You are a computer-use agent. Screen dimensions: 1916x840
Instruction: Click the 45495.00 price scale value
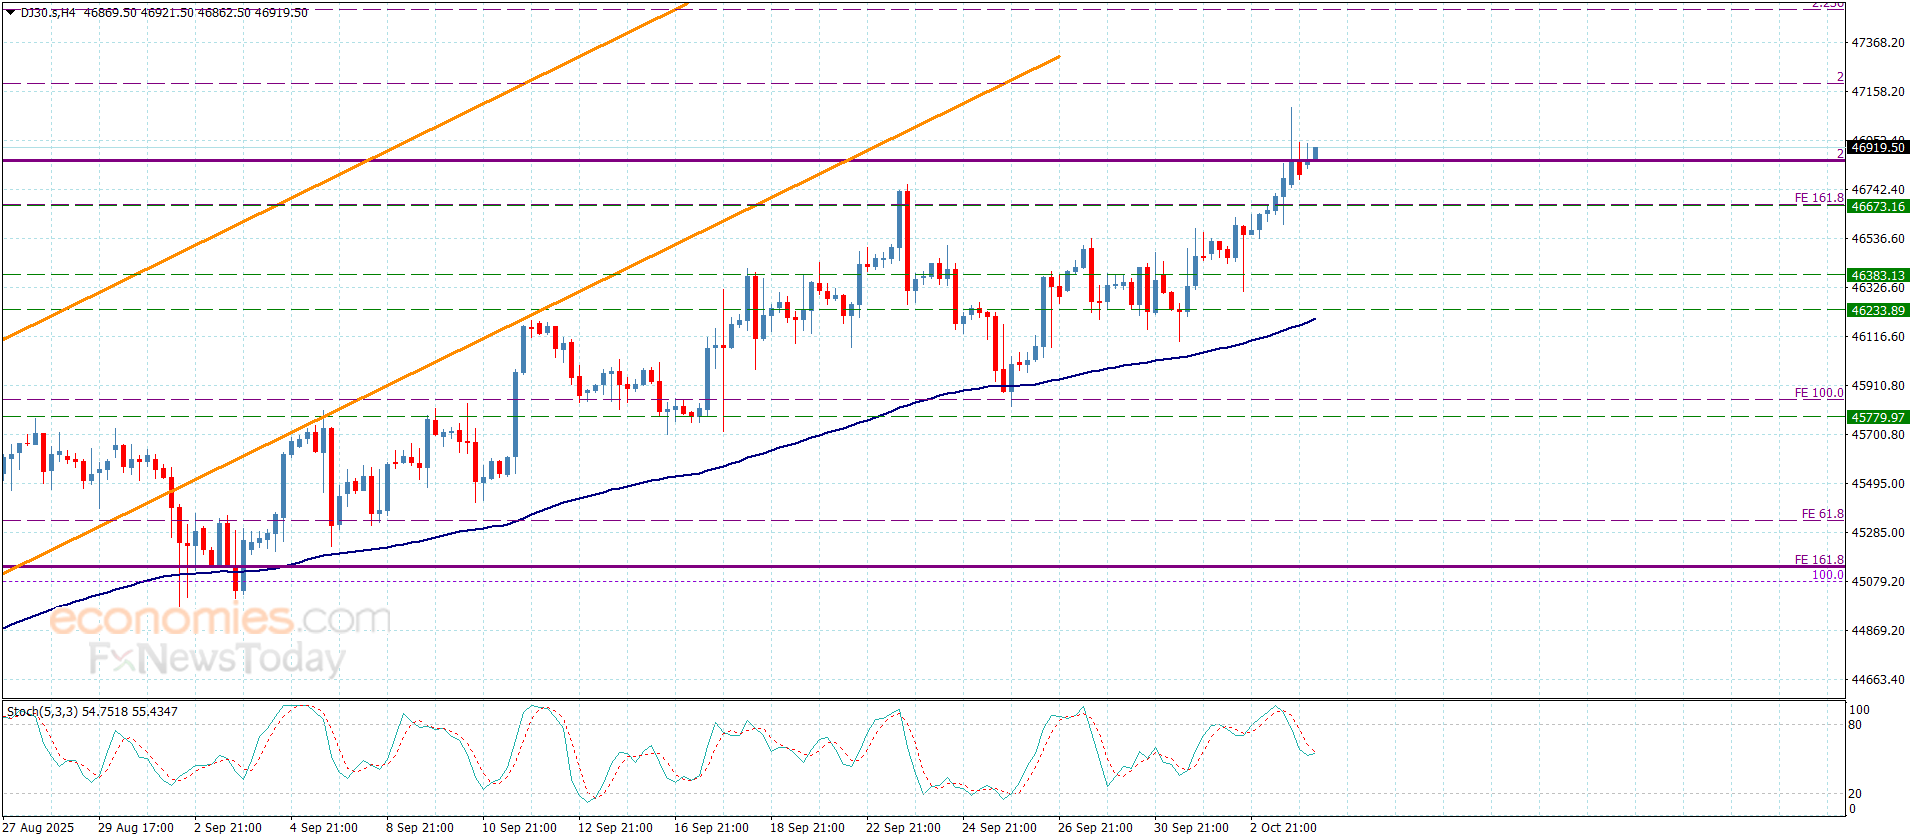pos(1878,483)
